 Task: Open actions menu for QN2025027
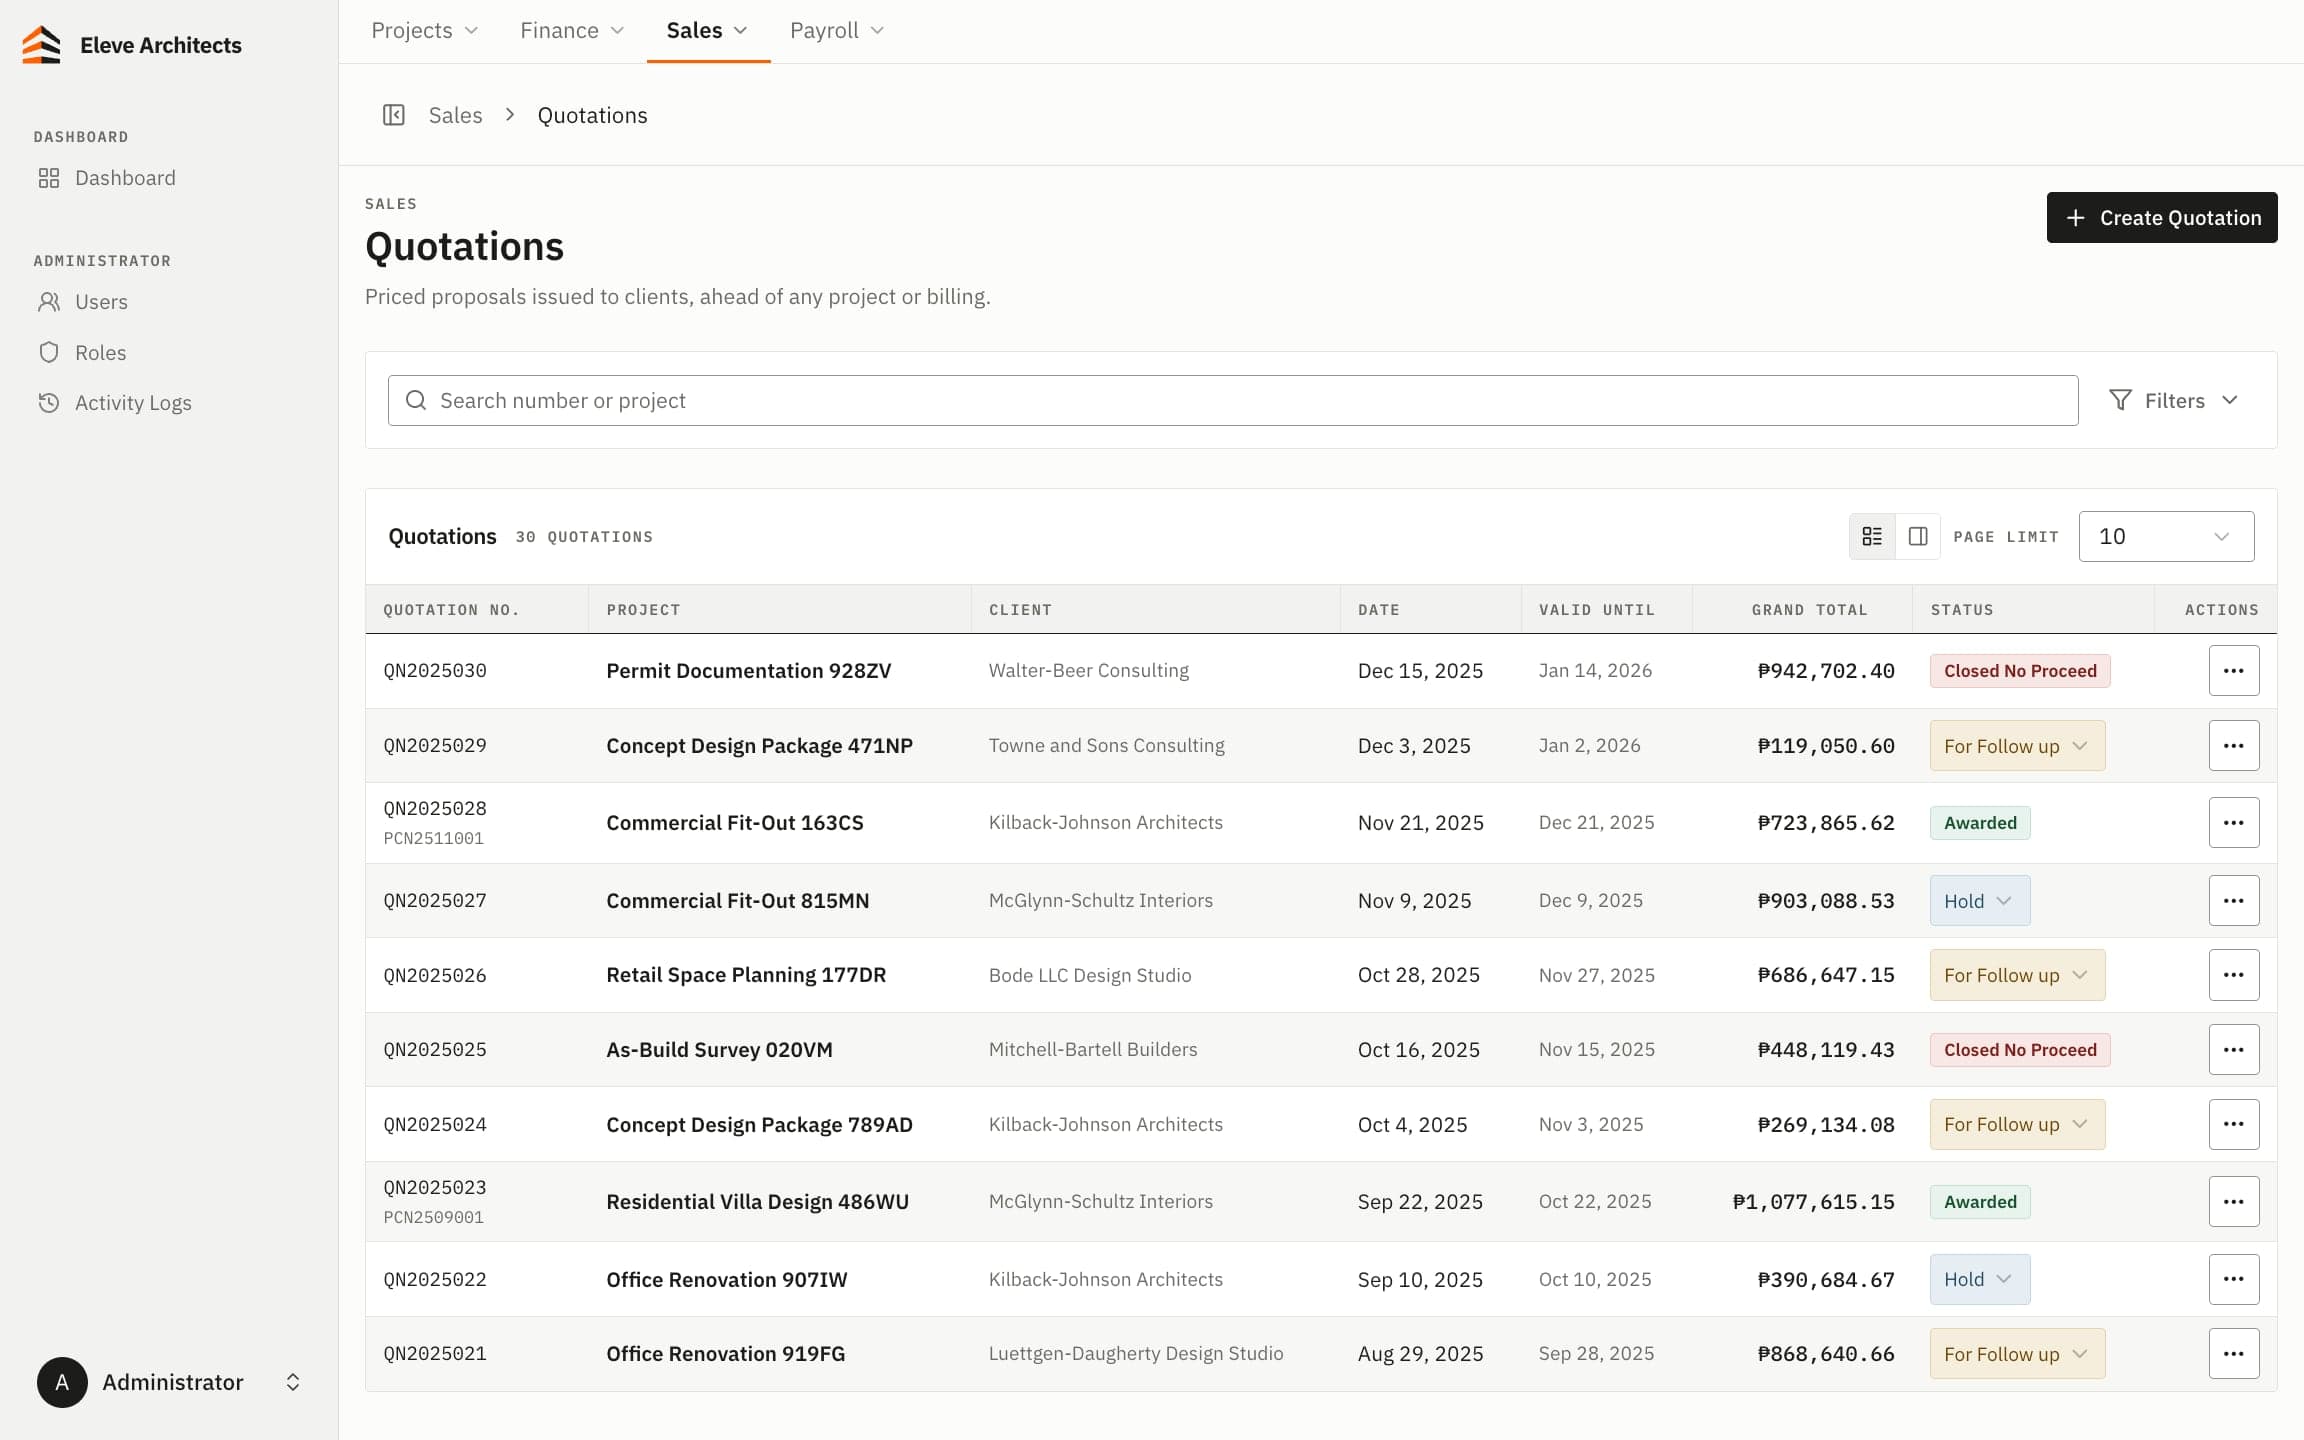click(2234, 901)
